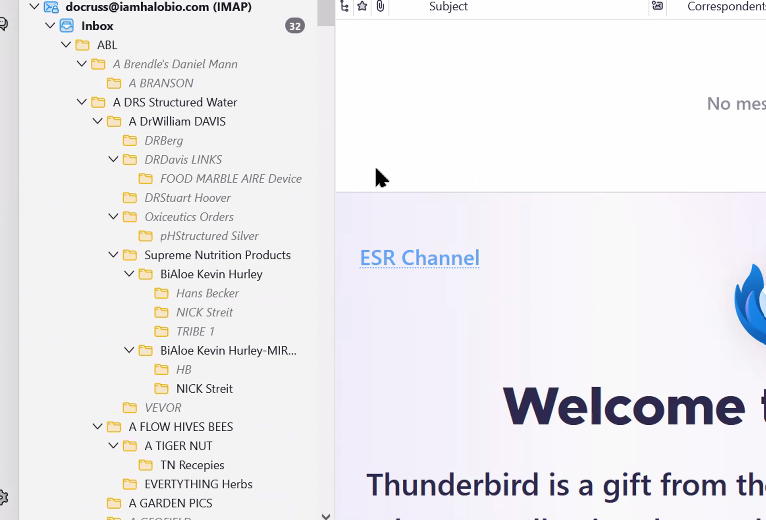Click the Inbox unread count badge 32
The height and width of the screenshot is (520, 766).
295,26
